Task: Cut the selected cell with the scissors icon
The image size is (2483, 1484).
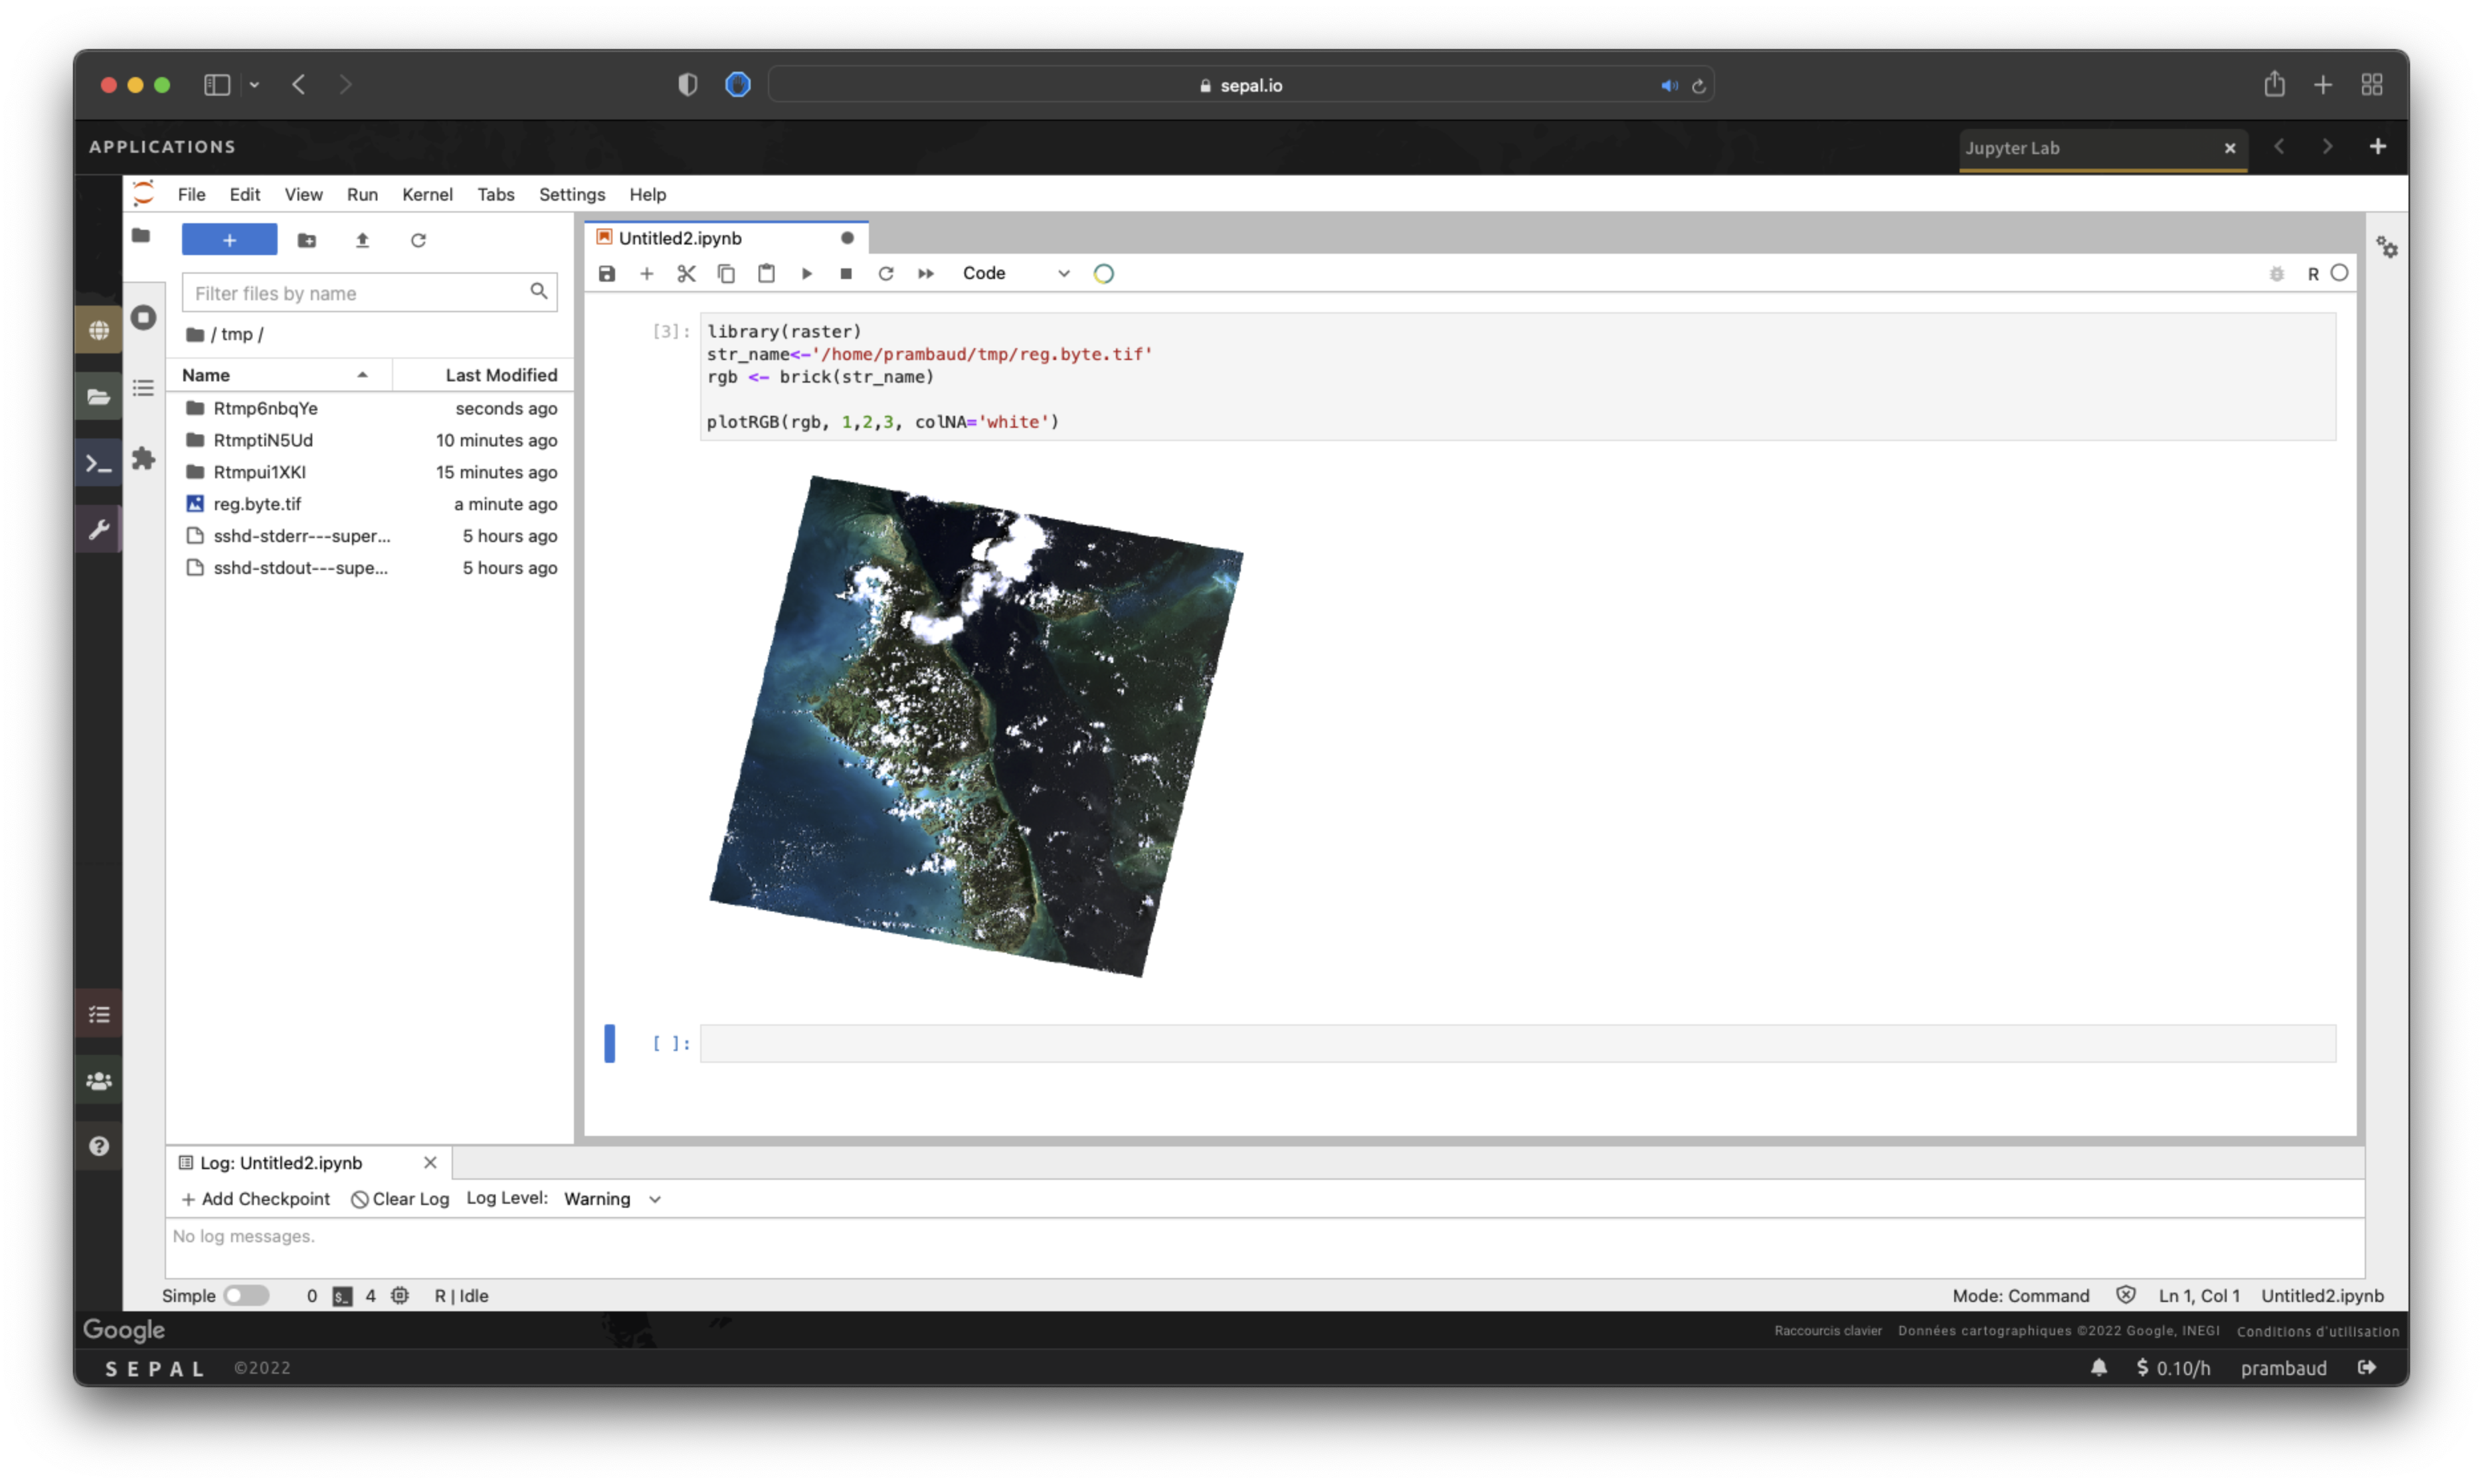Action: pos(686,273)
